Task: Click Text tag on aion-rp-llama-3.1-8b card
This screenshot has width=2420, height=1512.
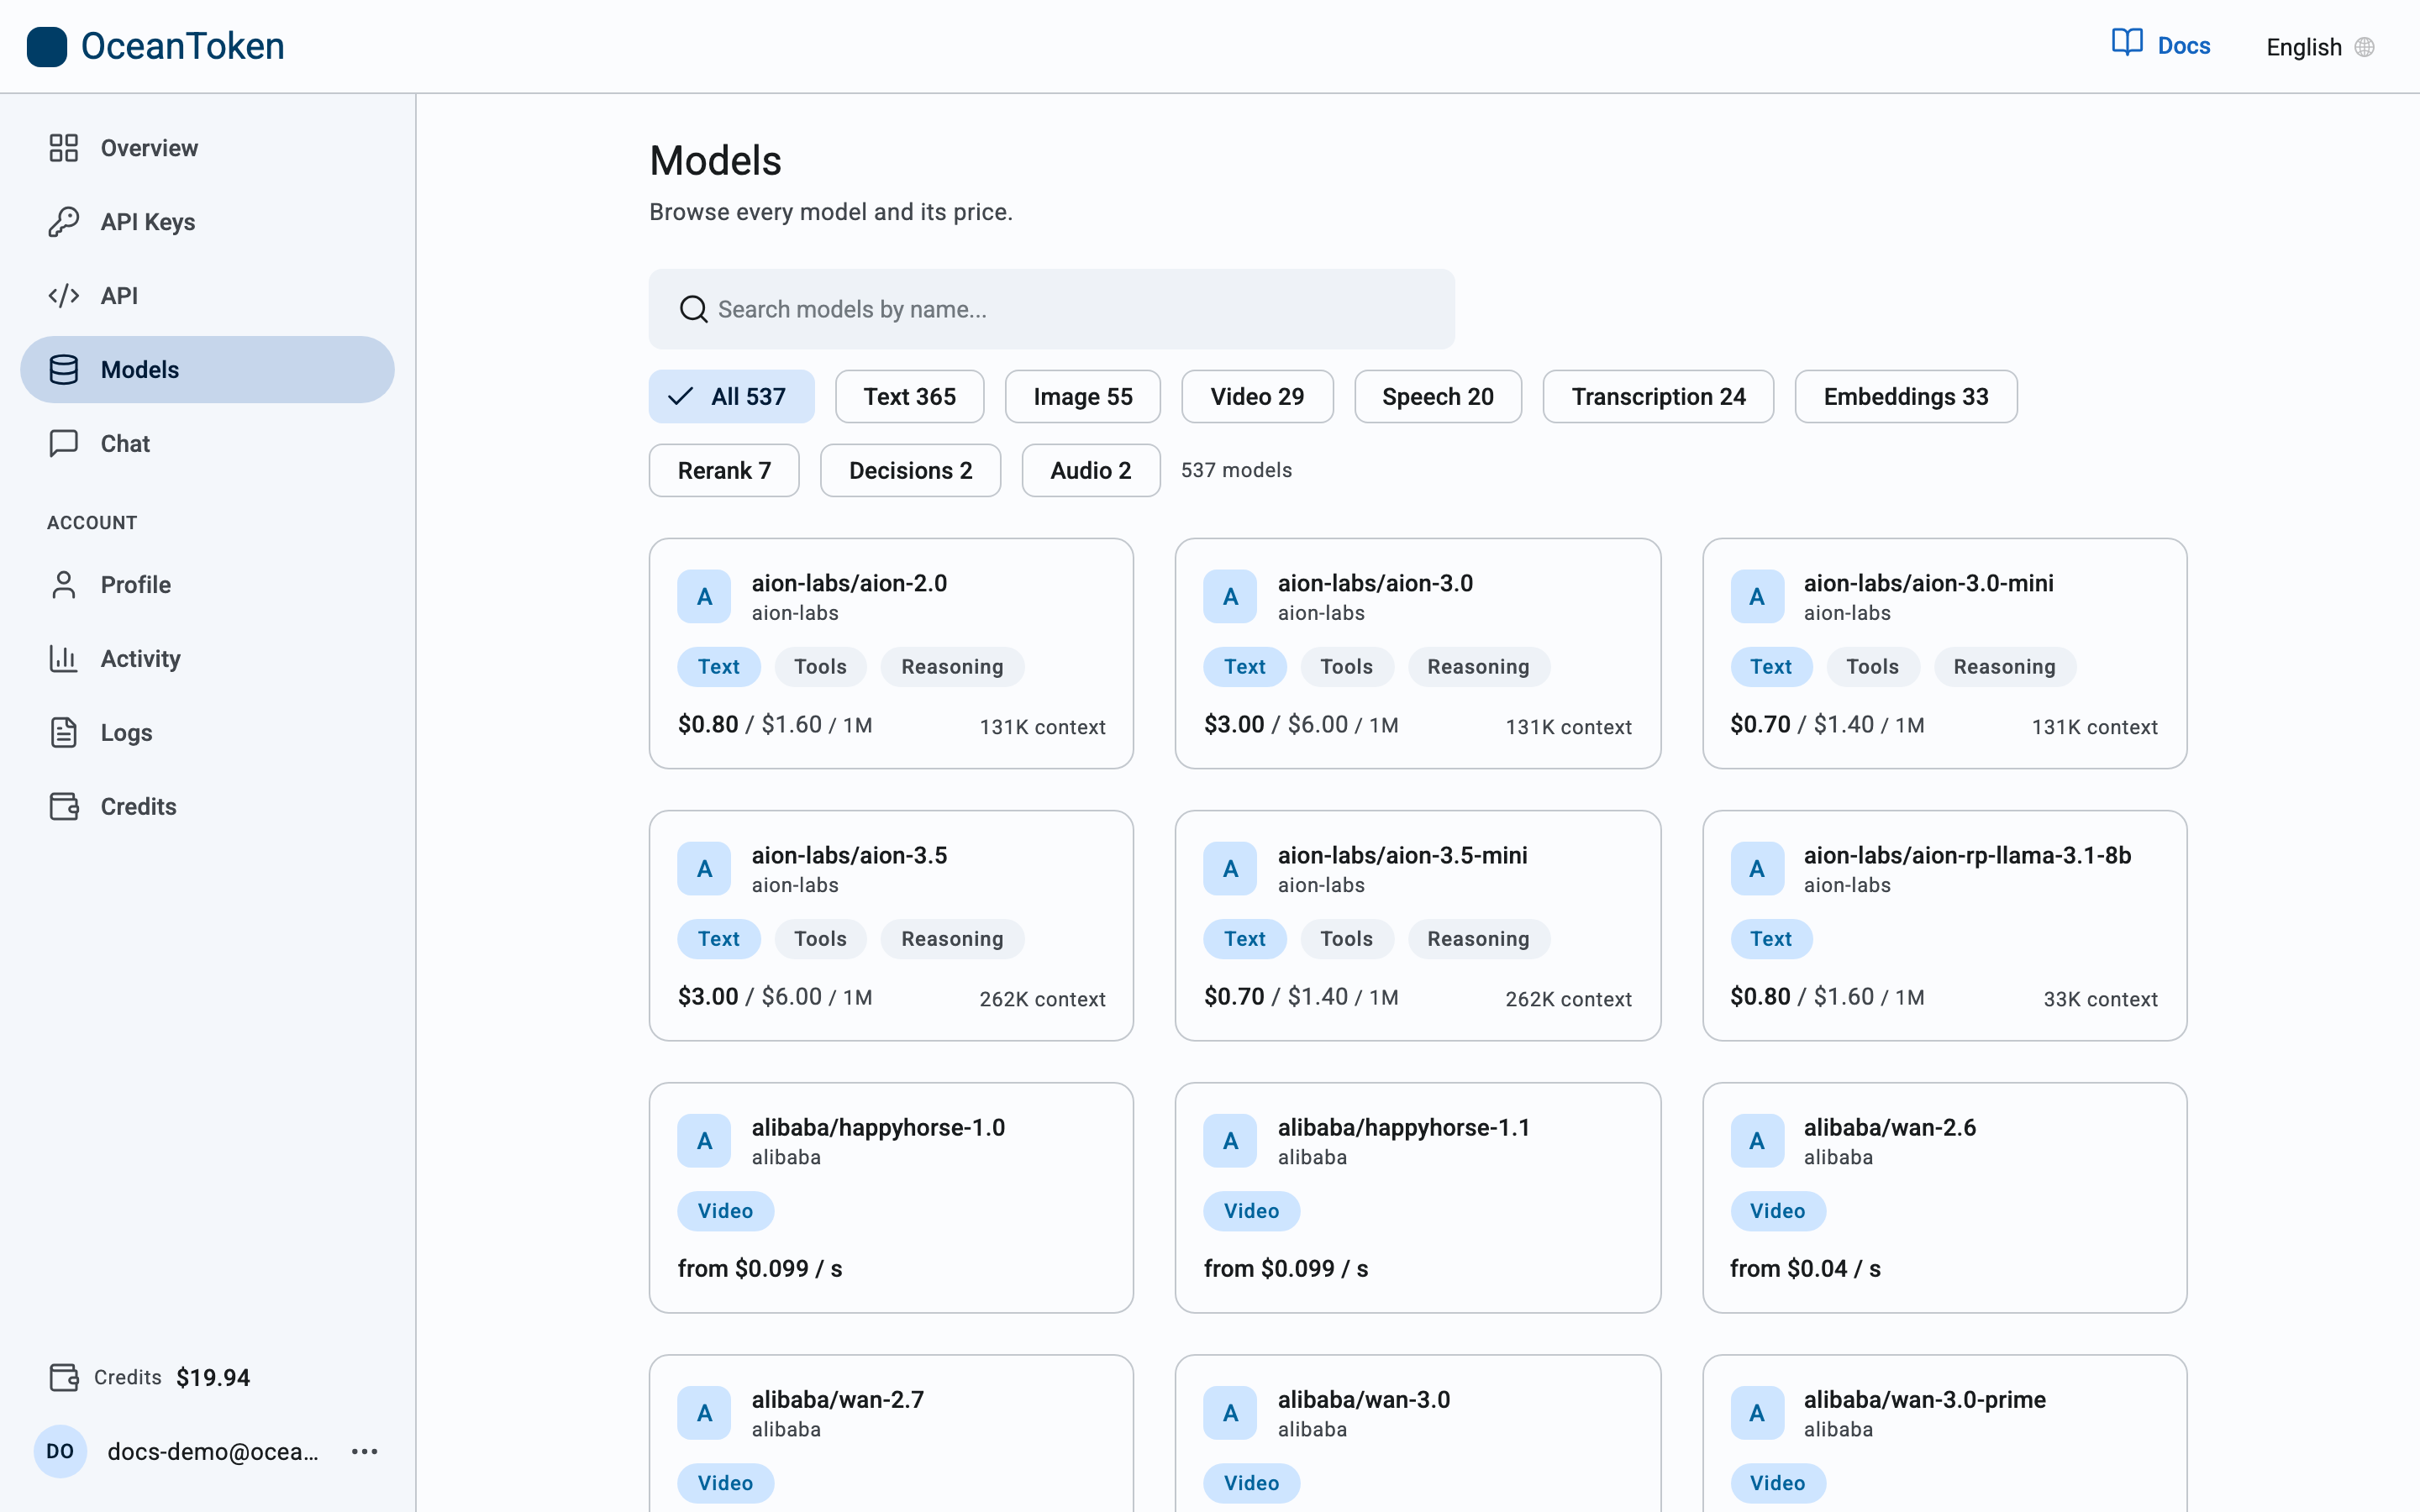Action: (1770, 939)
